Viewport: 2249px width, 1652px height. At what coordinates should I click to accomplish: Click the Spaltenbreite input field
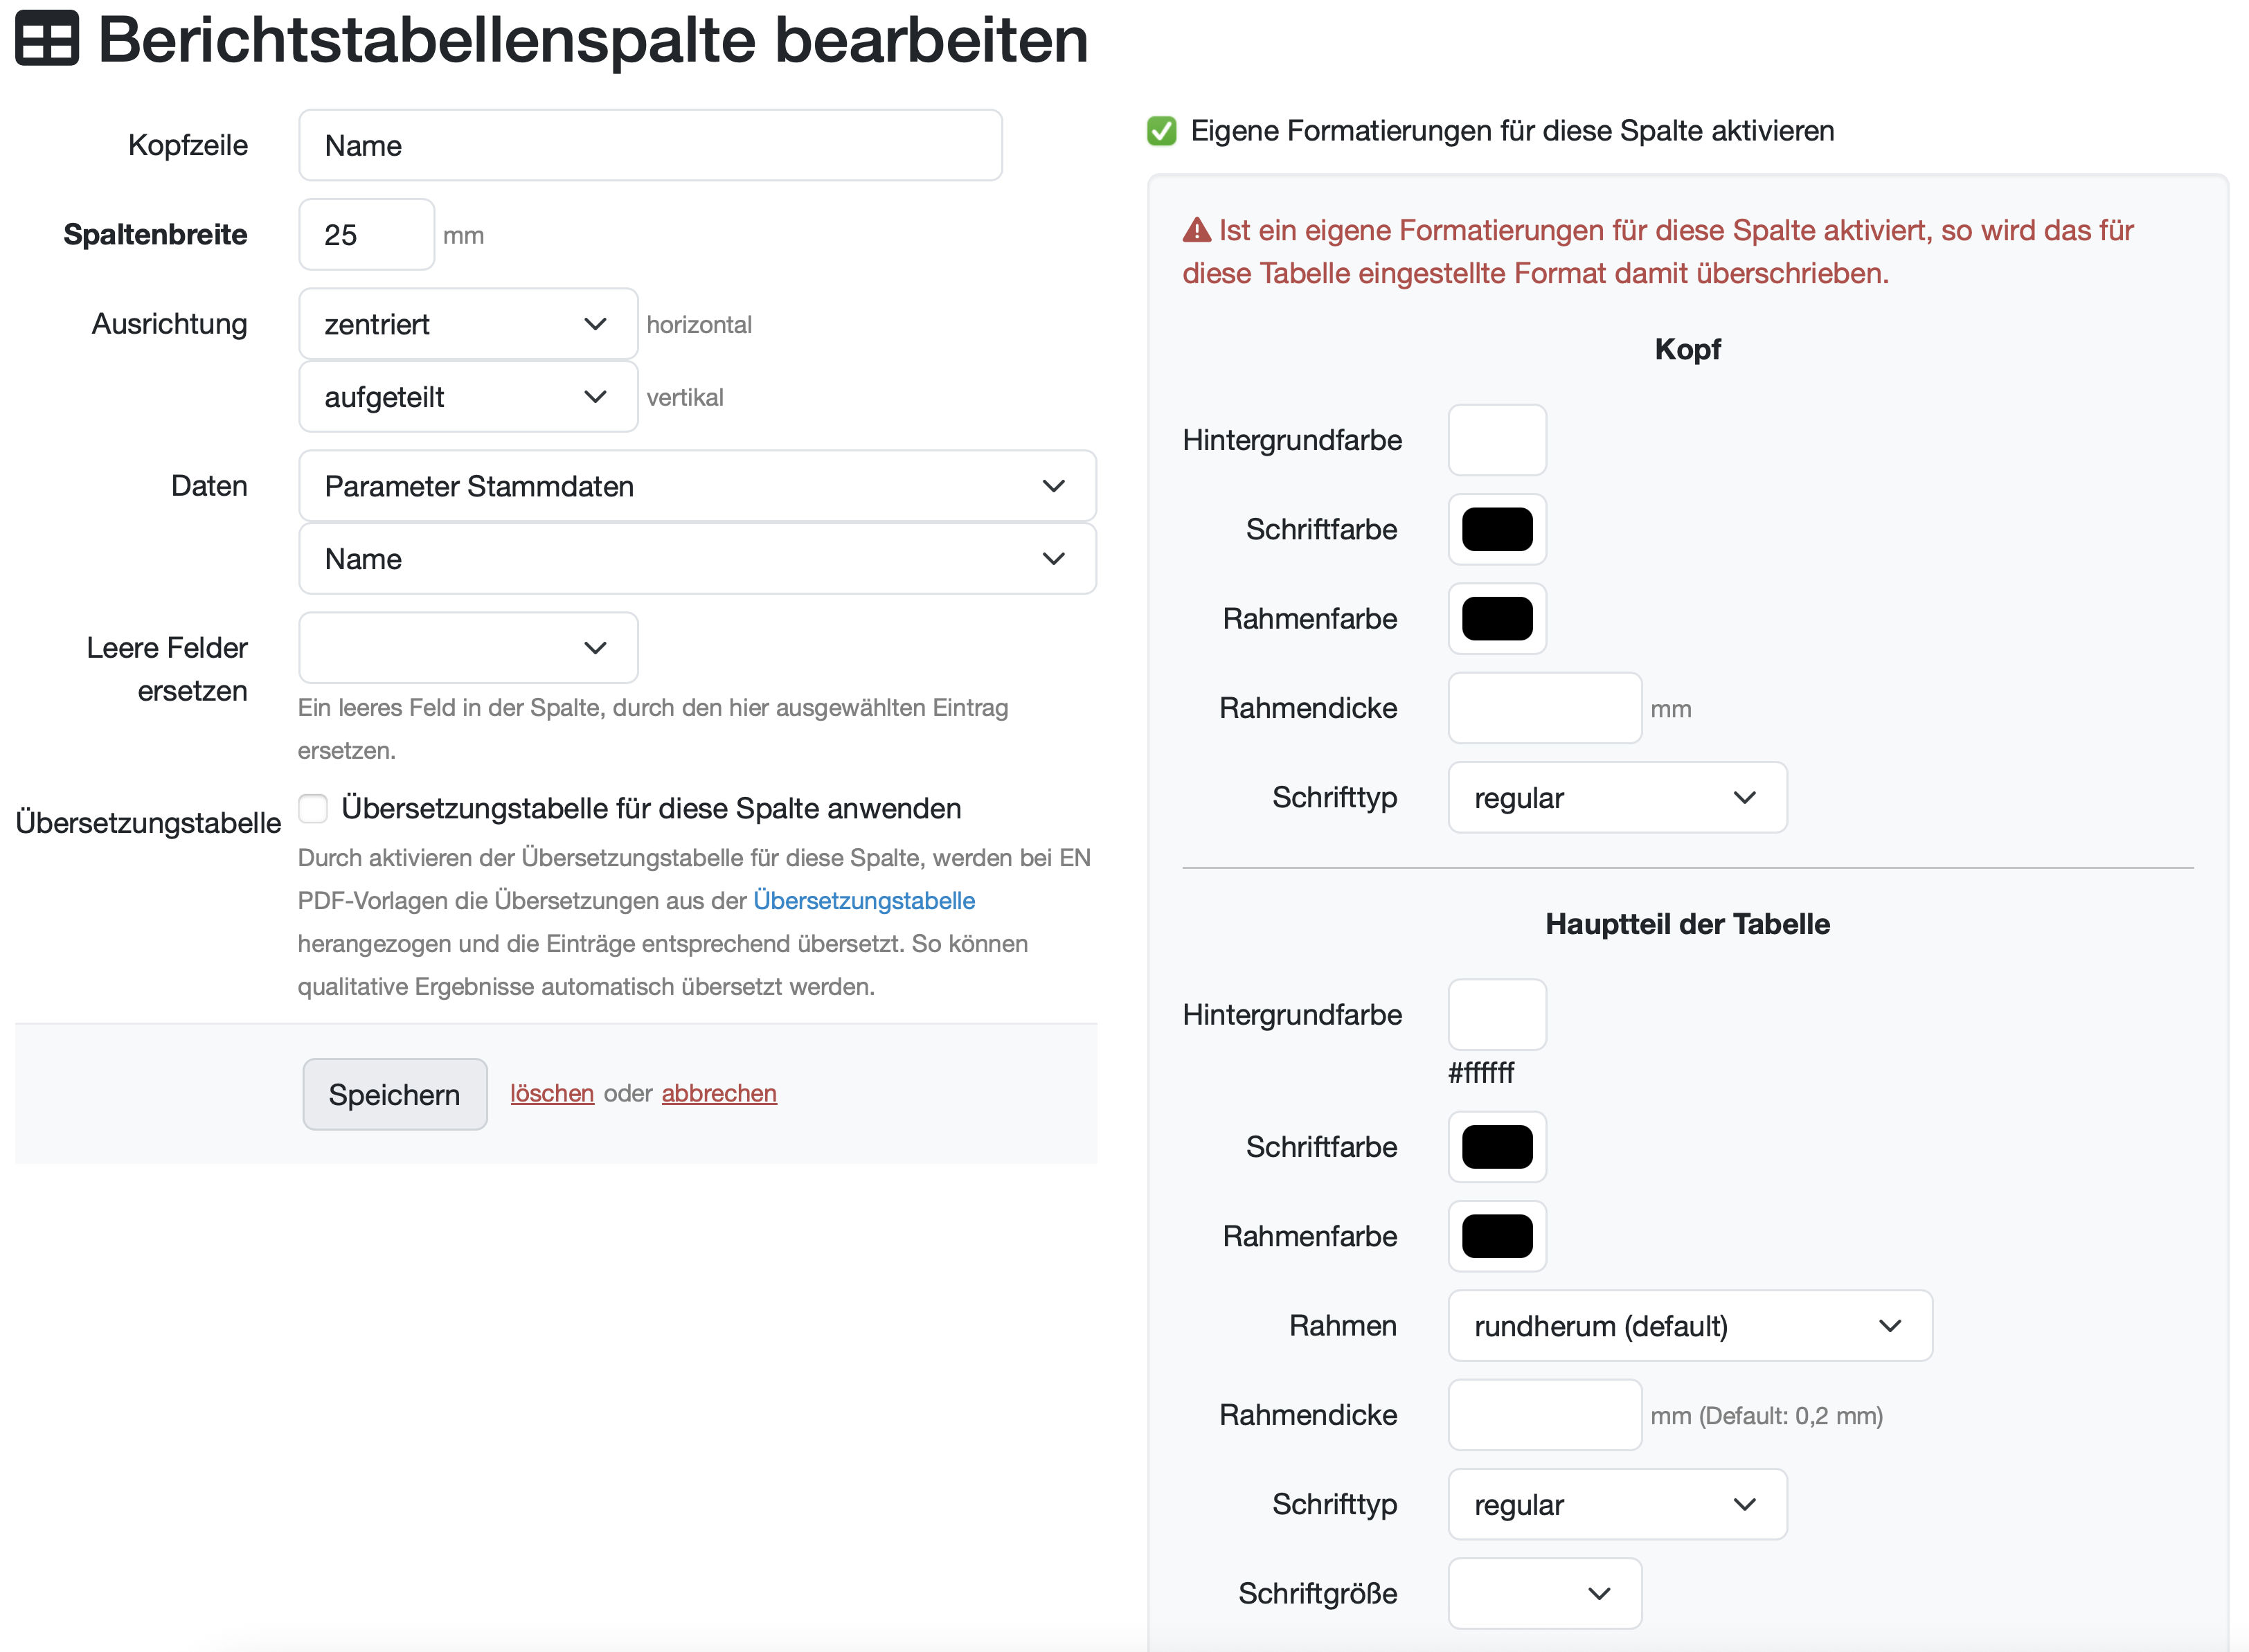tap(366, 235)
